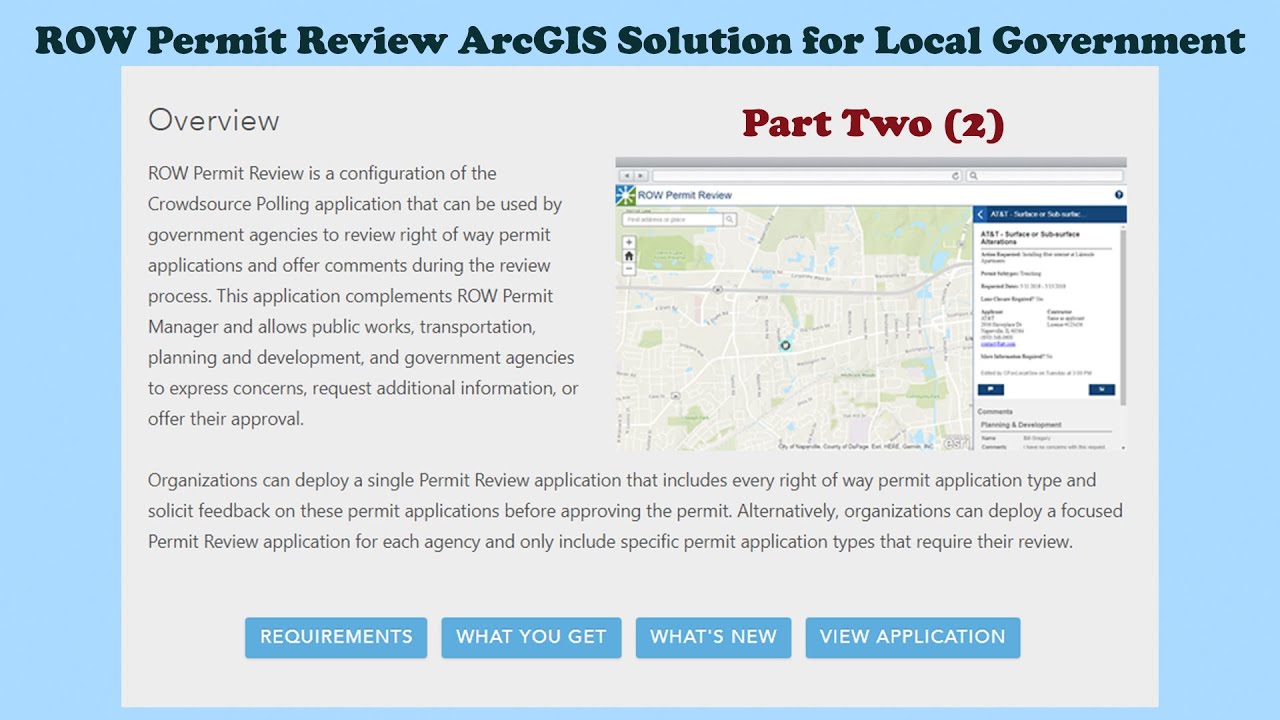Screen dimensions: 1280x720
Task: Click the "AT&T - Surface or Sub-surface Alterations" title
Action: pyautogui.click(x=1030, y=238)
